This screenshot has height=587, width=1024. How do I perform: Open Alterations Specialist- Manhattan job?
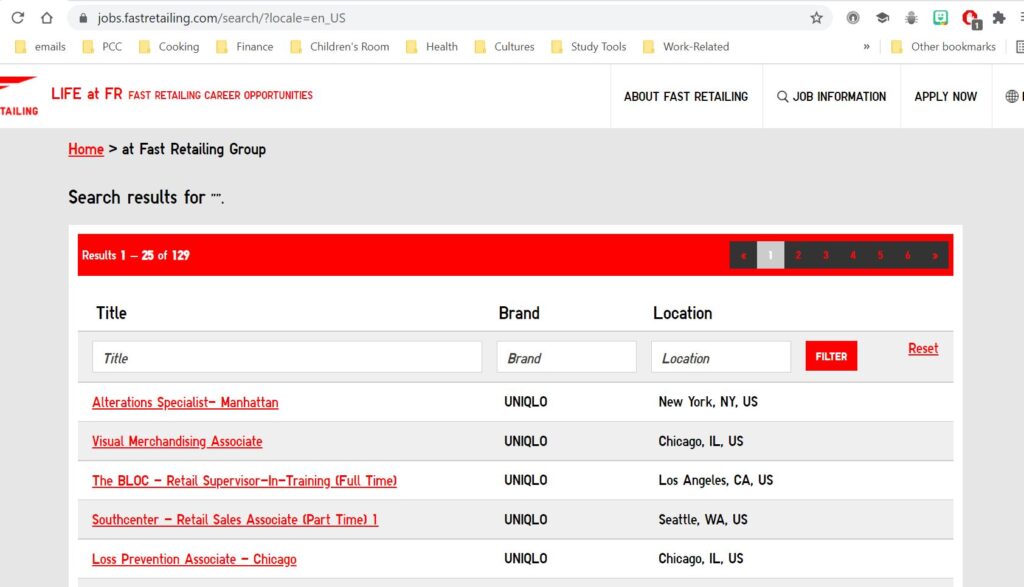click(x=185, y=402)
